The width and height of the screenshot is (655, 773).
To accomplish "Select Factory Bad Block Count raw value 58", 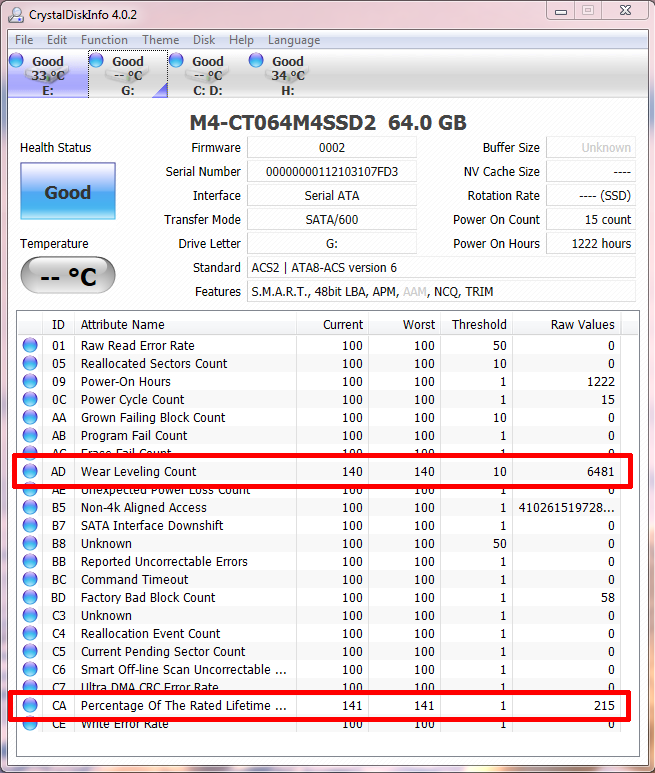I will coord(608,597).
